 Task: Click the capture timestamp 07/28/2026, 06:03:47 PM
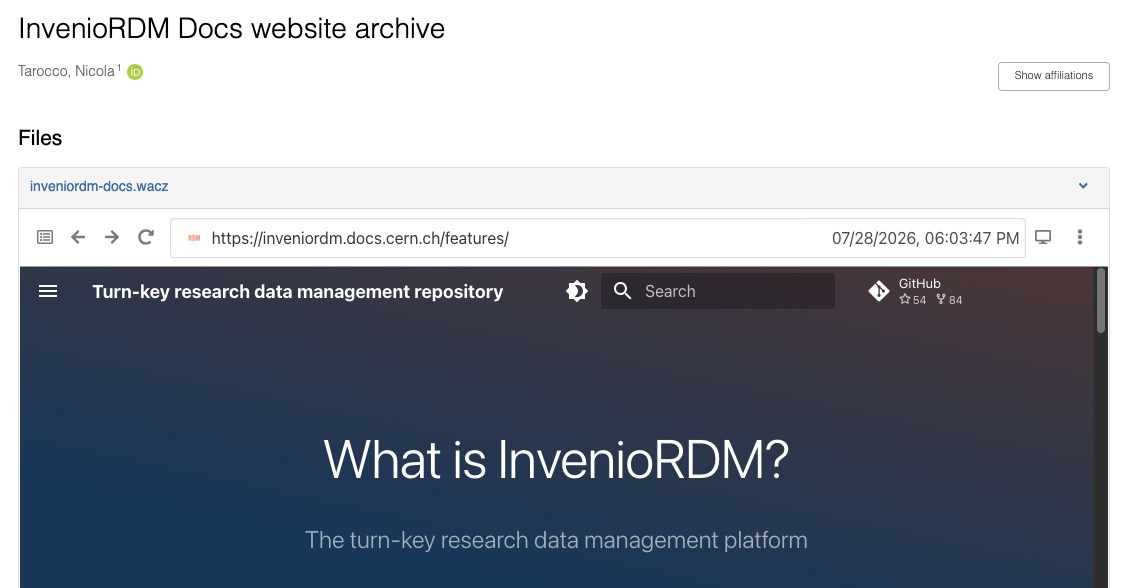point(925,238)
